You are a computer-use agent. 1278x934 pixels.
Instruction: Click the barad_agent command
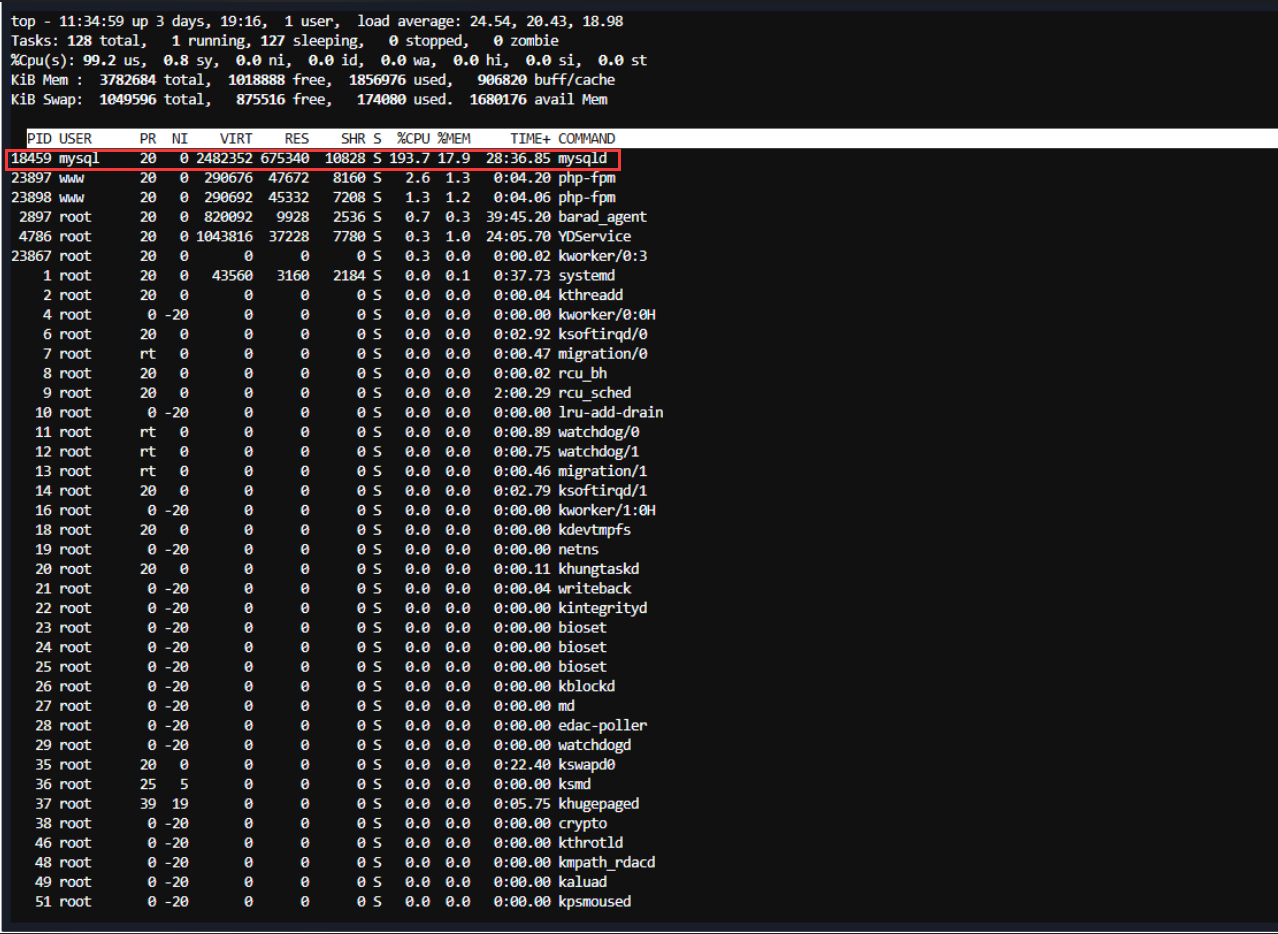pyautogui.click(x=602, y=217)
